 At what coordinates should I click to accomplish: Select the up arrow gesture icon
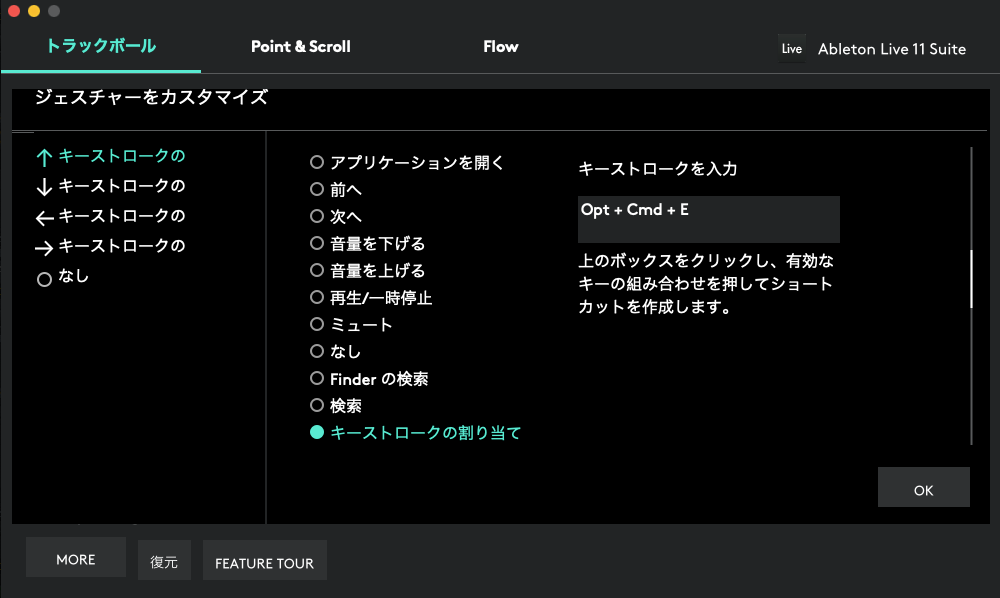click(x=43, y=157)
